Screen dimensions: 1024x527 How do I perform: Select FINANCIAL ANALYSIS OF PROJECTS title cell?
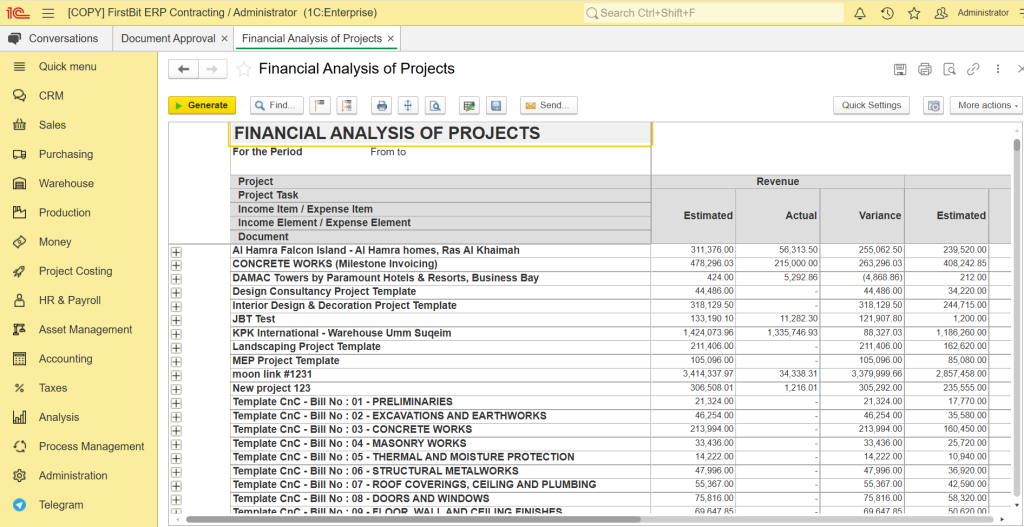[x=441, y=133]
